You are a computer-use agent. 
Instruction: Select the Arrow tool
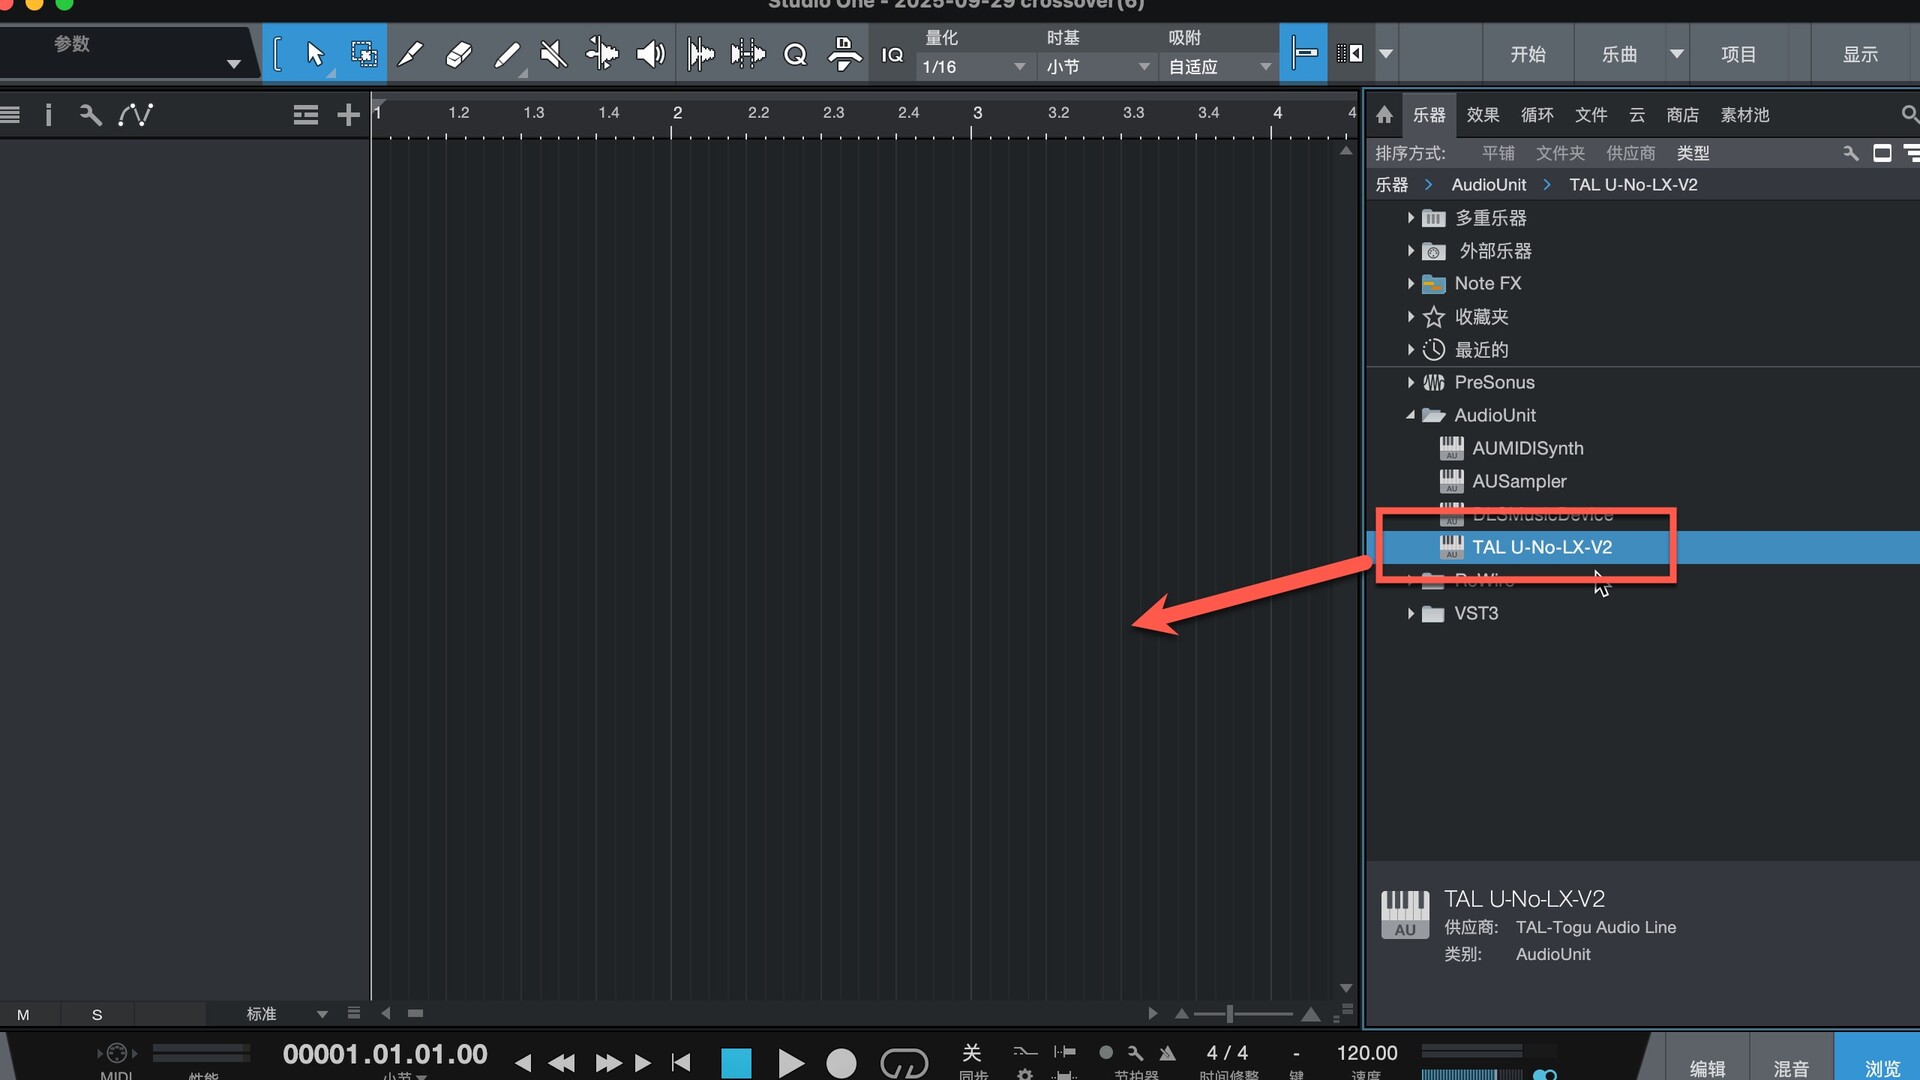(315, 54)
